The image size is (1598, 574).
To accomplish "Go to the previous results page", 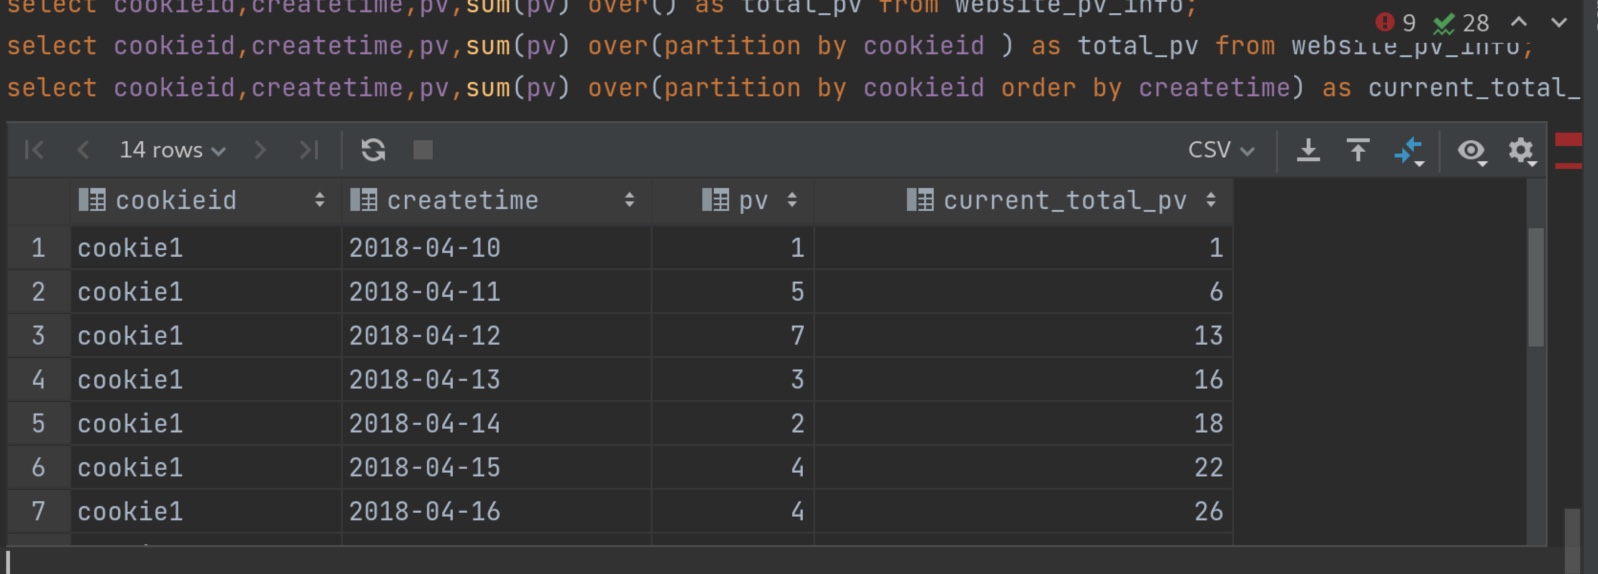I will pos(83,150).
